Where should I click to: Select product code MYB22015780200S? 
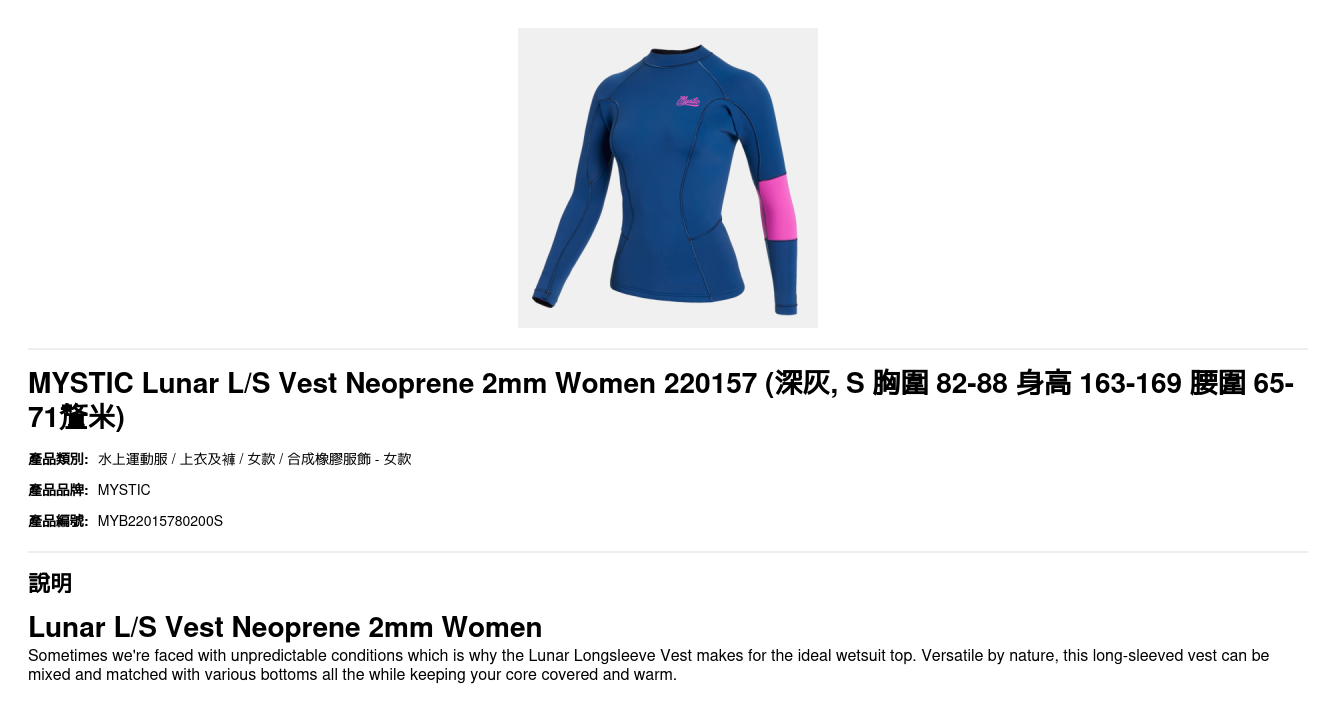pos(160,521)
